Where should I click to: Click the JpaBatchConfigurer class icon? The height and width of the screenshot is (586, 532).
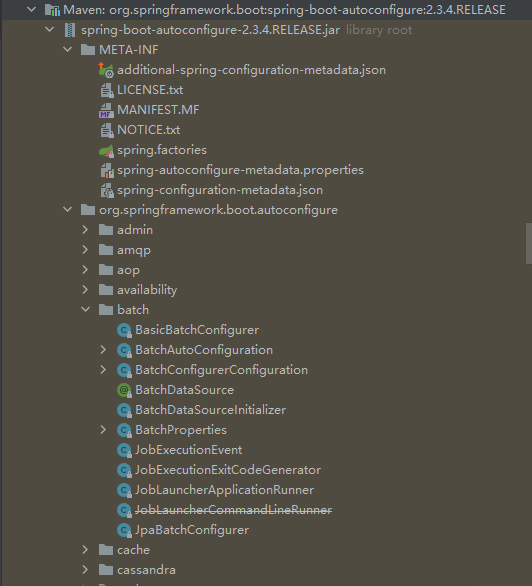[x=124, y=530]
